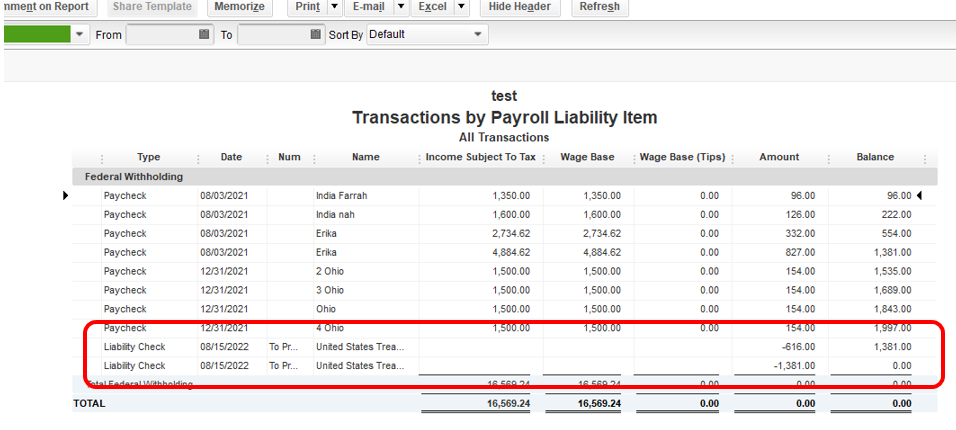Viewport: 956px width, 430px height.
Task: Click the All Transactions subtitle
Action: (x=504, y=137)
